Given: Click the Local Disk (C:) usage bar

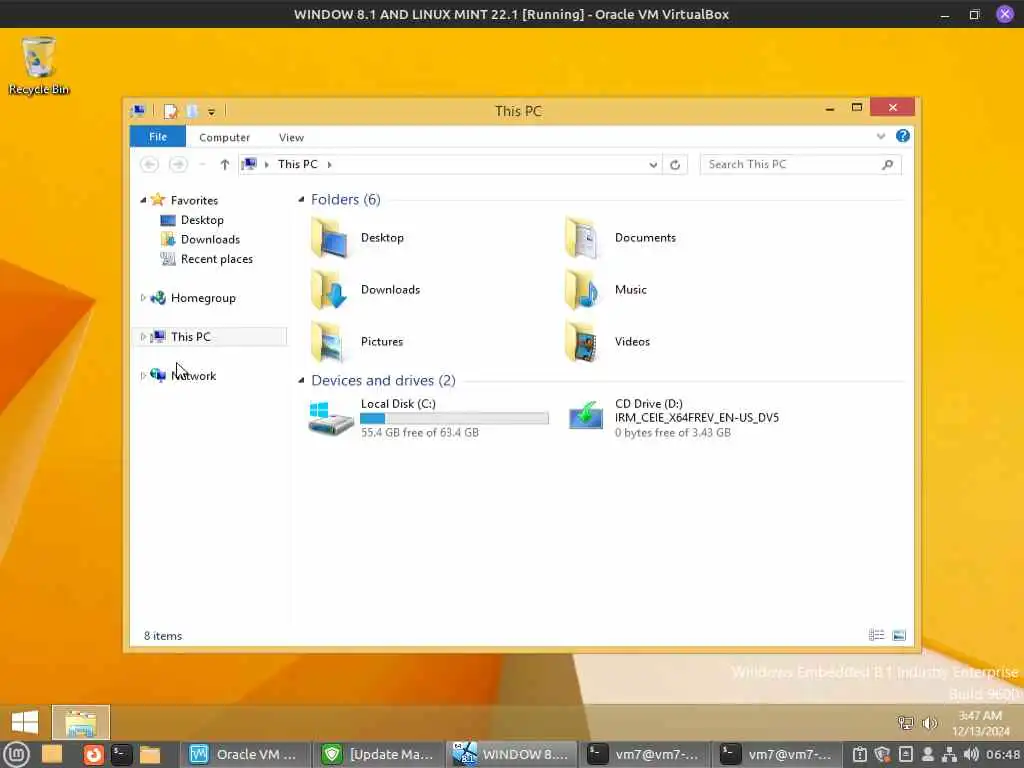Looking at the screenshot, I should pyautogui.click(x=455, y=419).
